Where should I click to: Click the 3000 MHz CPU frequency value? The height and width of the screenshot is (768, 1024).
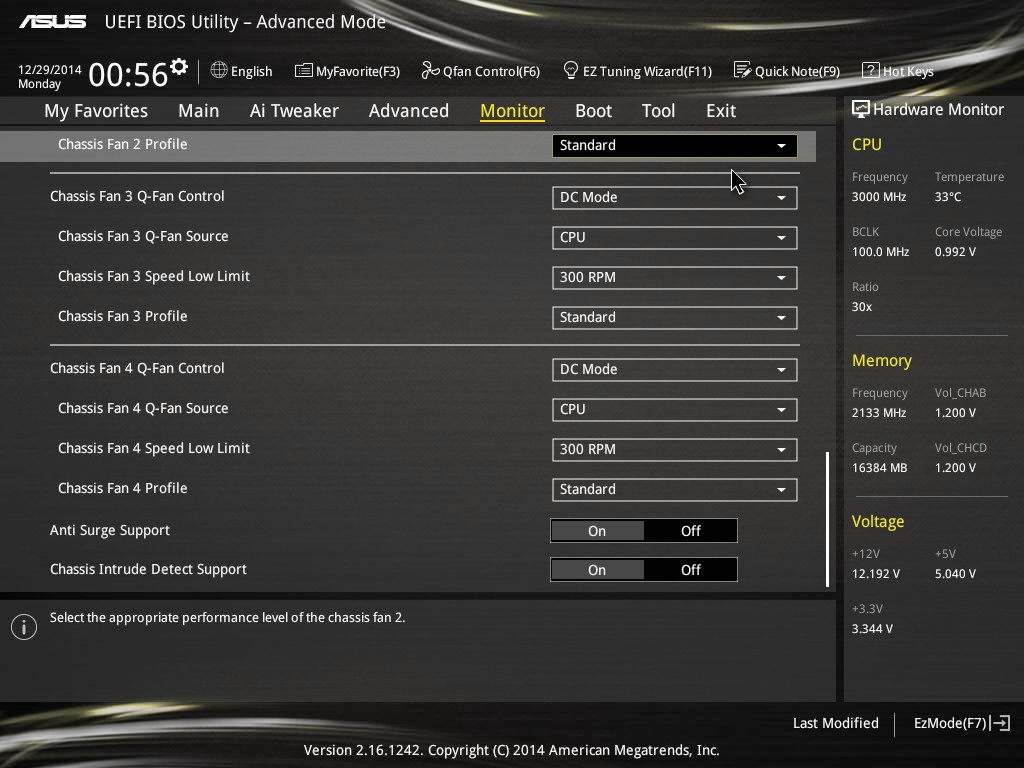click(x=879, y=197)
